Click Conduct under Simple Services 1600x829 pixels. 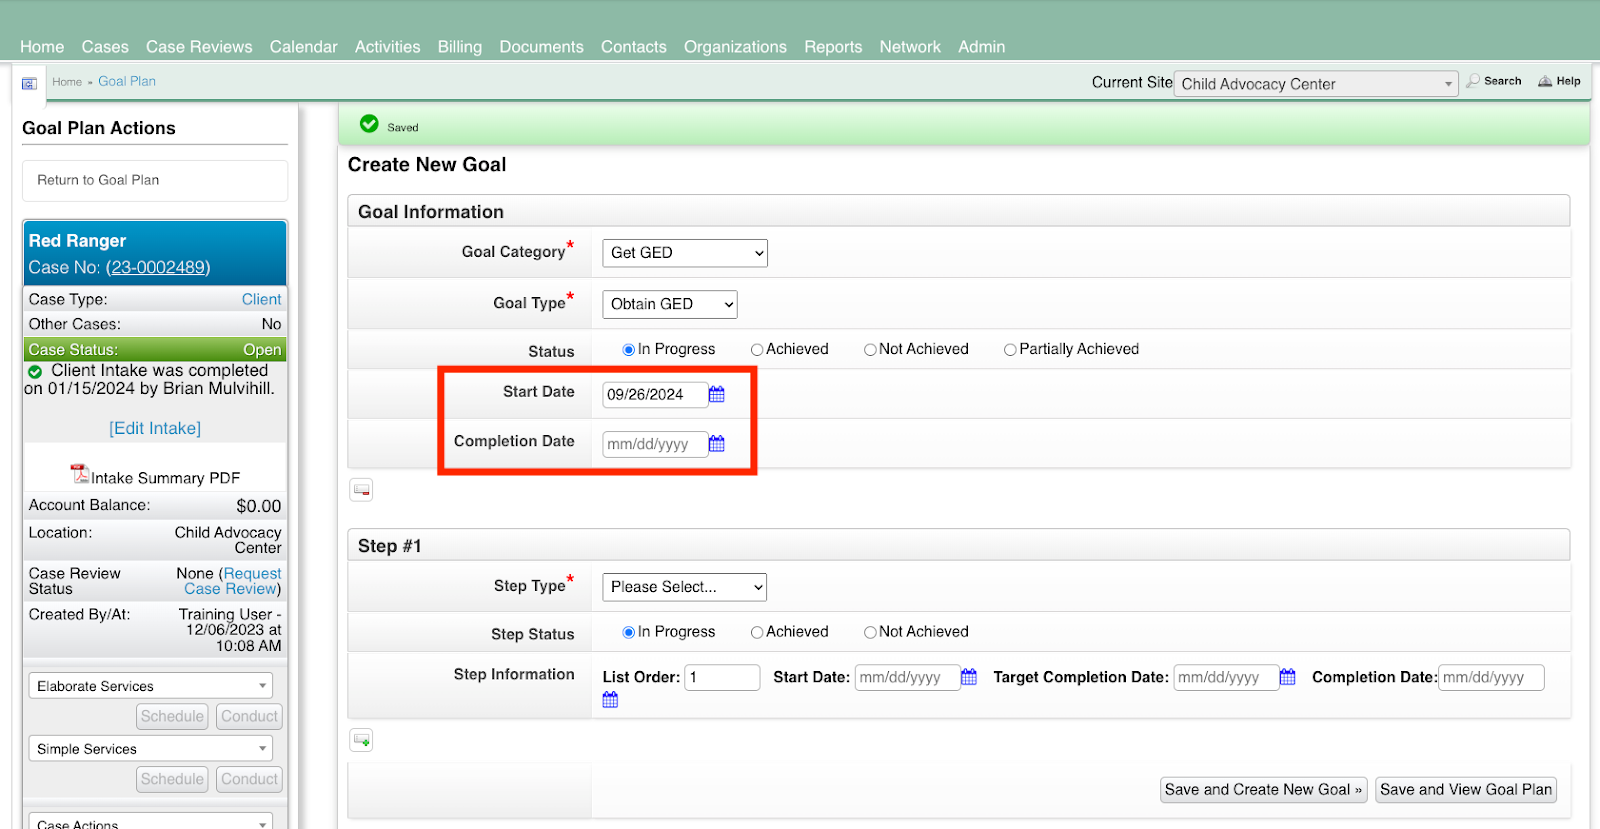click(x=250, y=779)
